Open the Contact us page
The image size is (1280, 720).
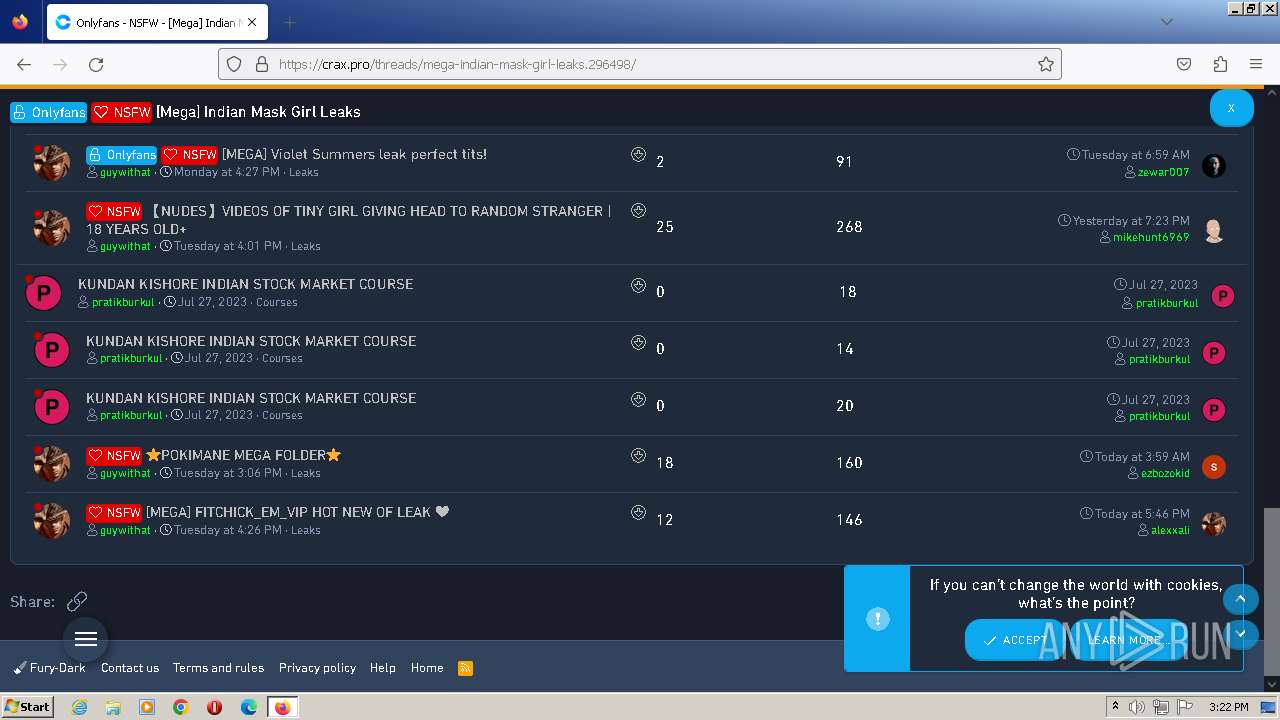pos(130,668)
